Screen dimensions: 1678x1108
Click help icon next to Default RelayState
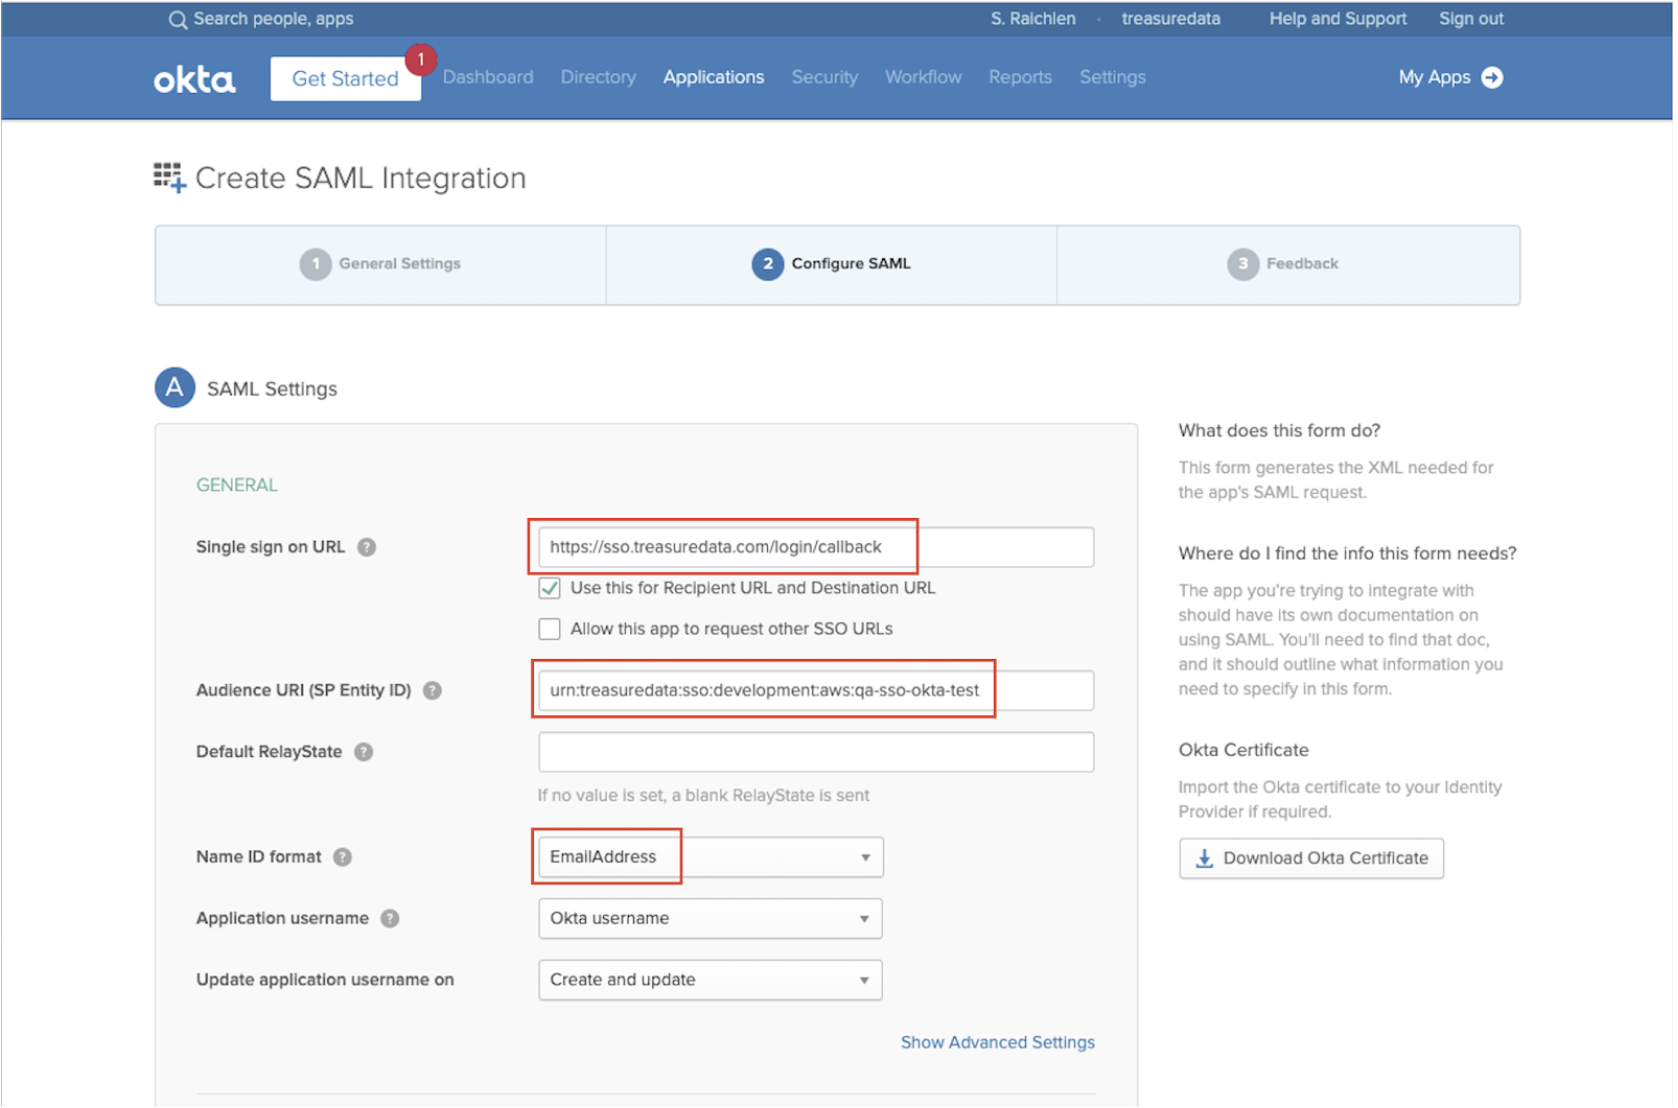364,752
